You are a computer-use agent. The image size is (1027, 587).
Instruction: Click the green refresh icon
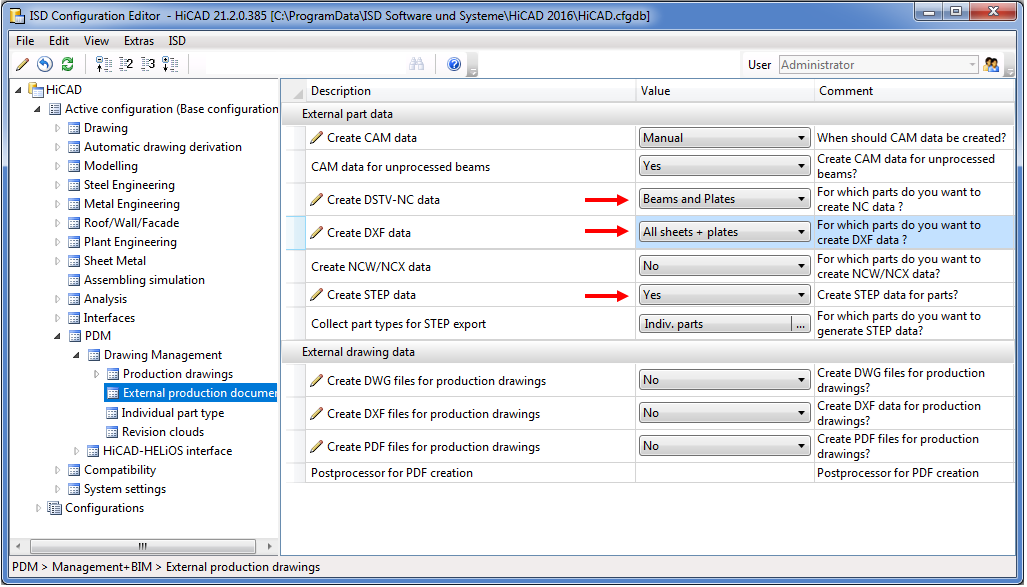click(x=67, y=64)
